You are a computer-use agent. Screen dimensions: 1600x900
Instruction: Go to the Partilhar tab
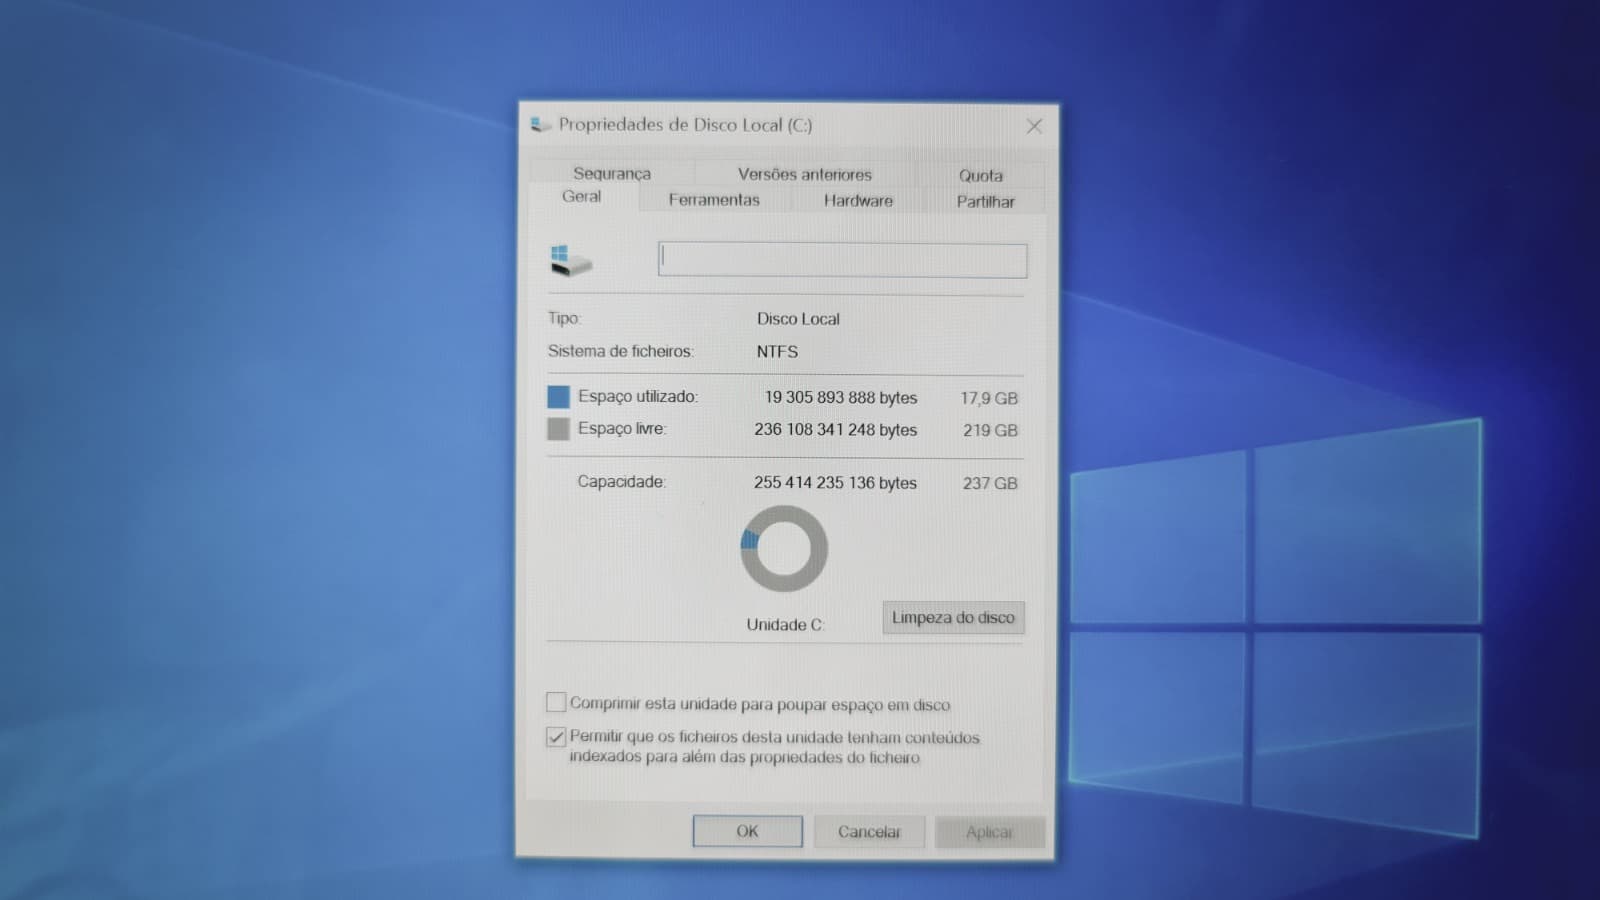[985, 201]
